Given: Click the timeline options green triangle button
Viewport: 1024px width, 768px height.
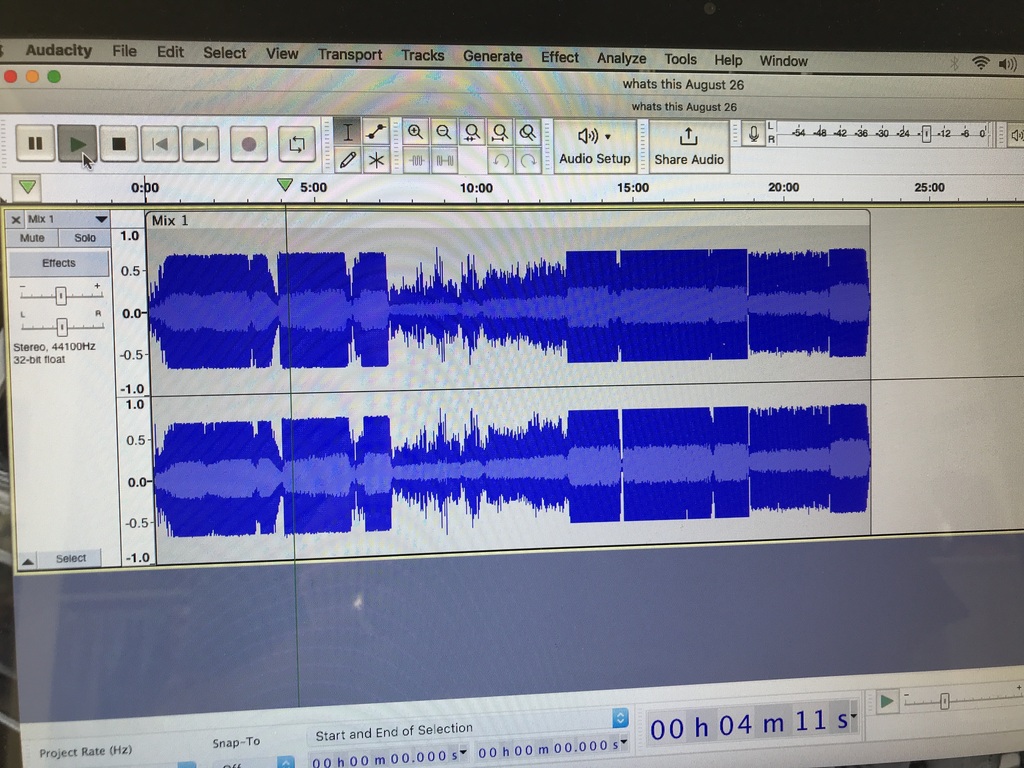Looking at the screenshot, I should pos(27,187).
